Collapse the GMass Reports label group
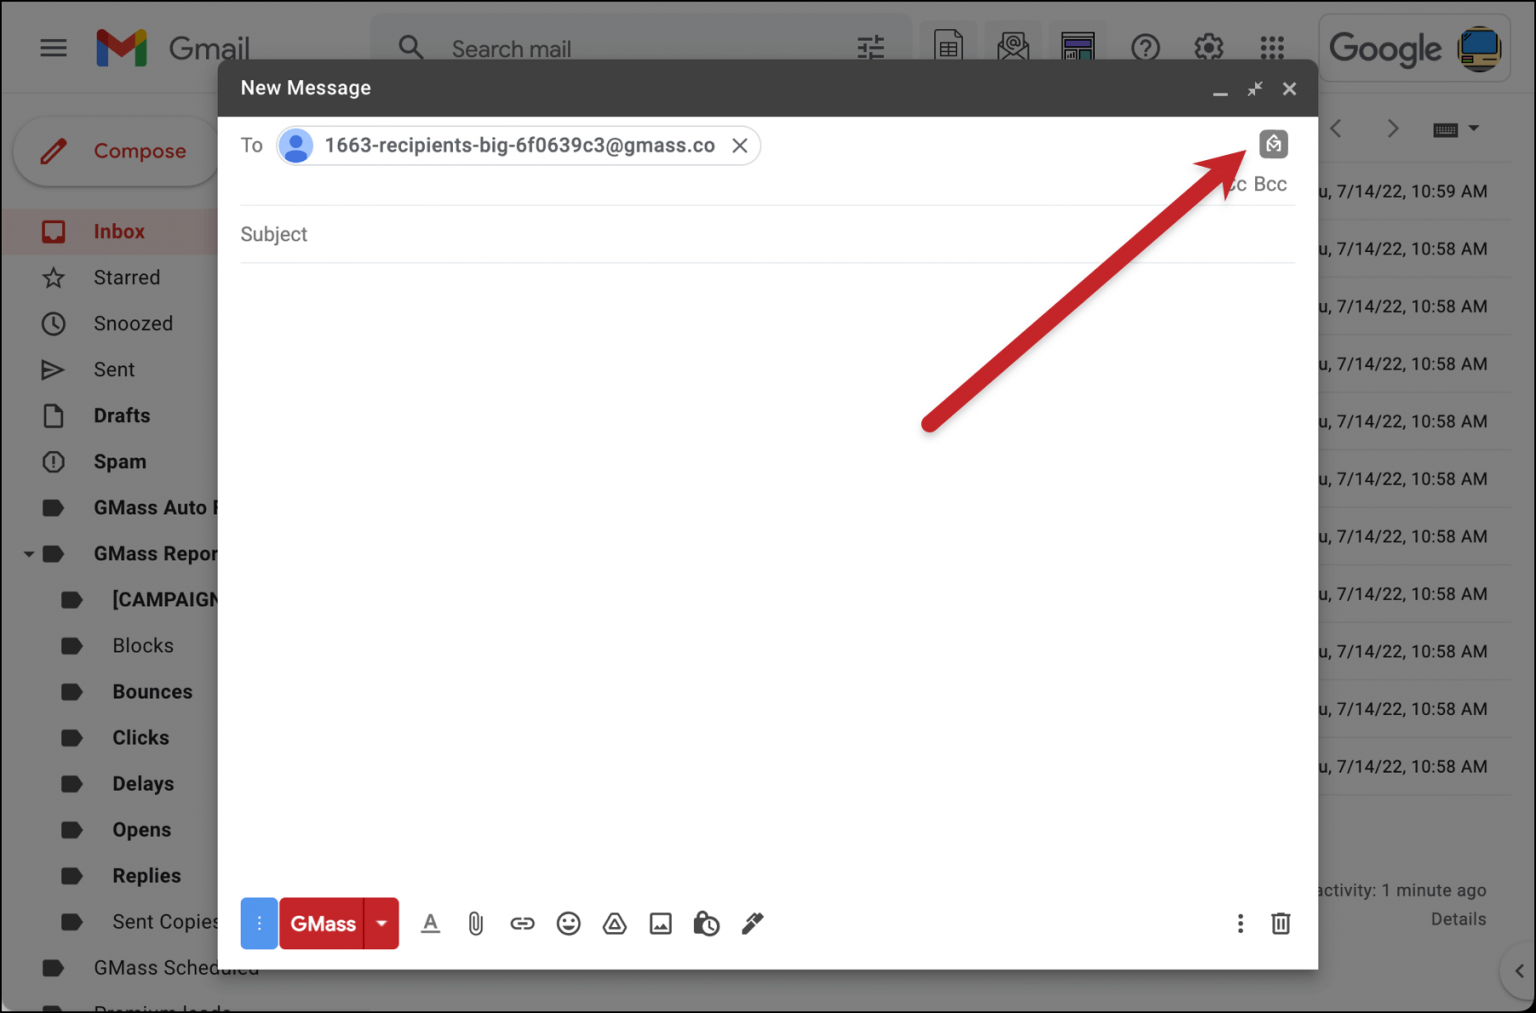This screenshot has height=1013, width=1536. pos(29,553)
